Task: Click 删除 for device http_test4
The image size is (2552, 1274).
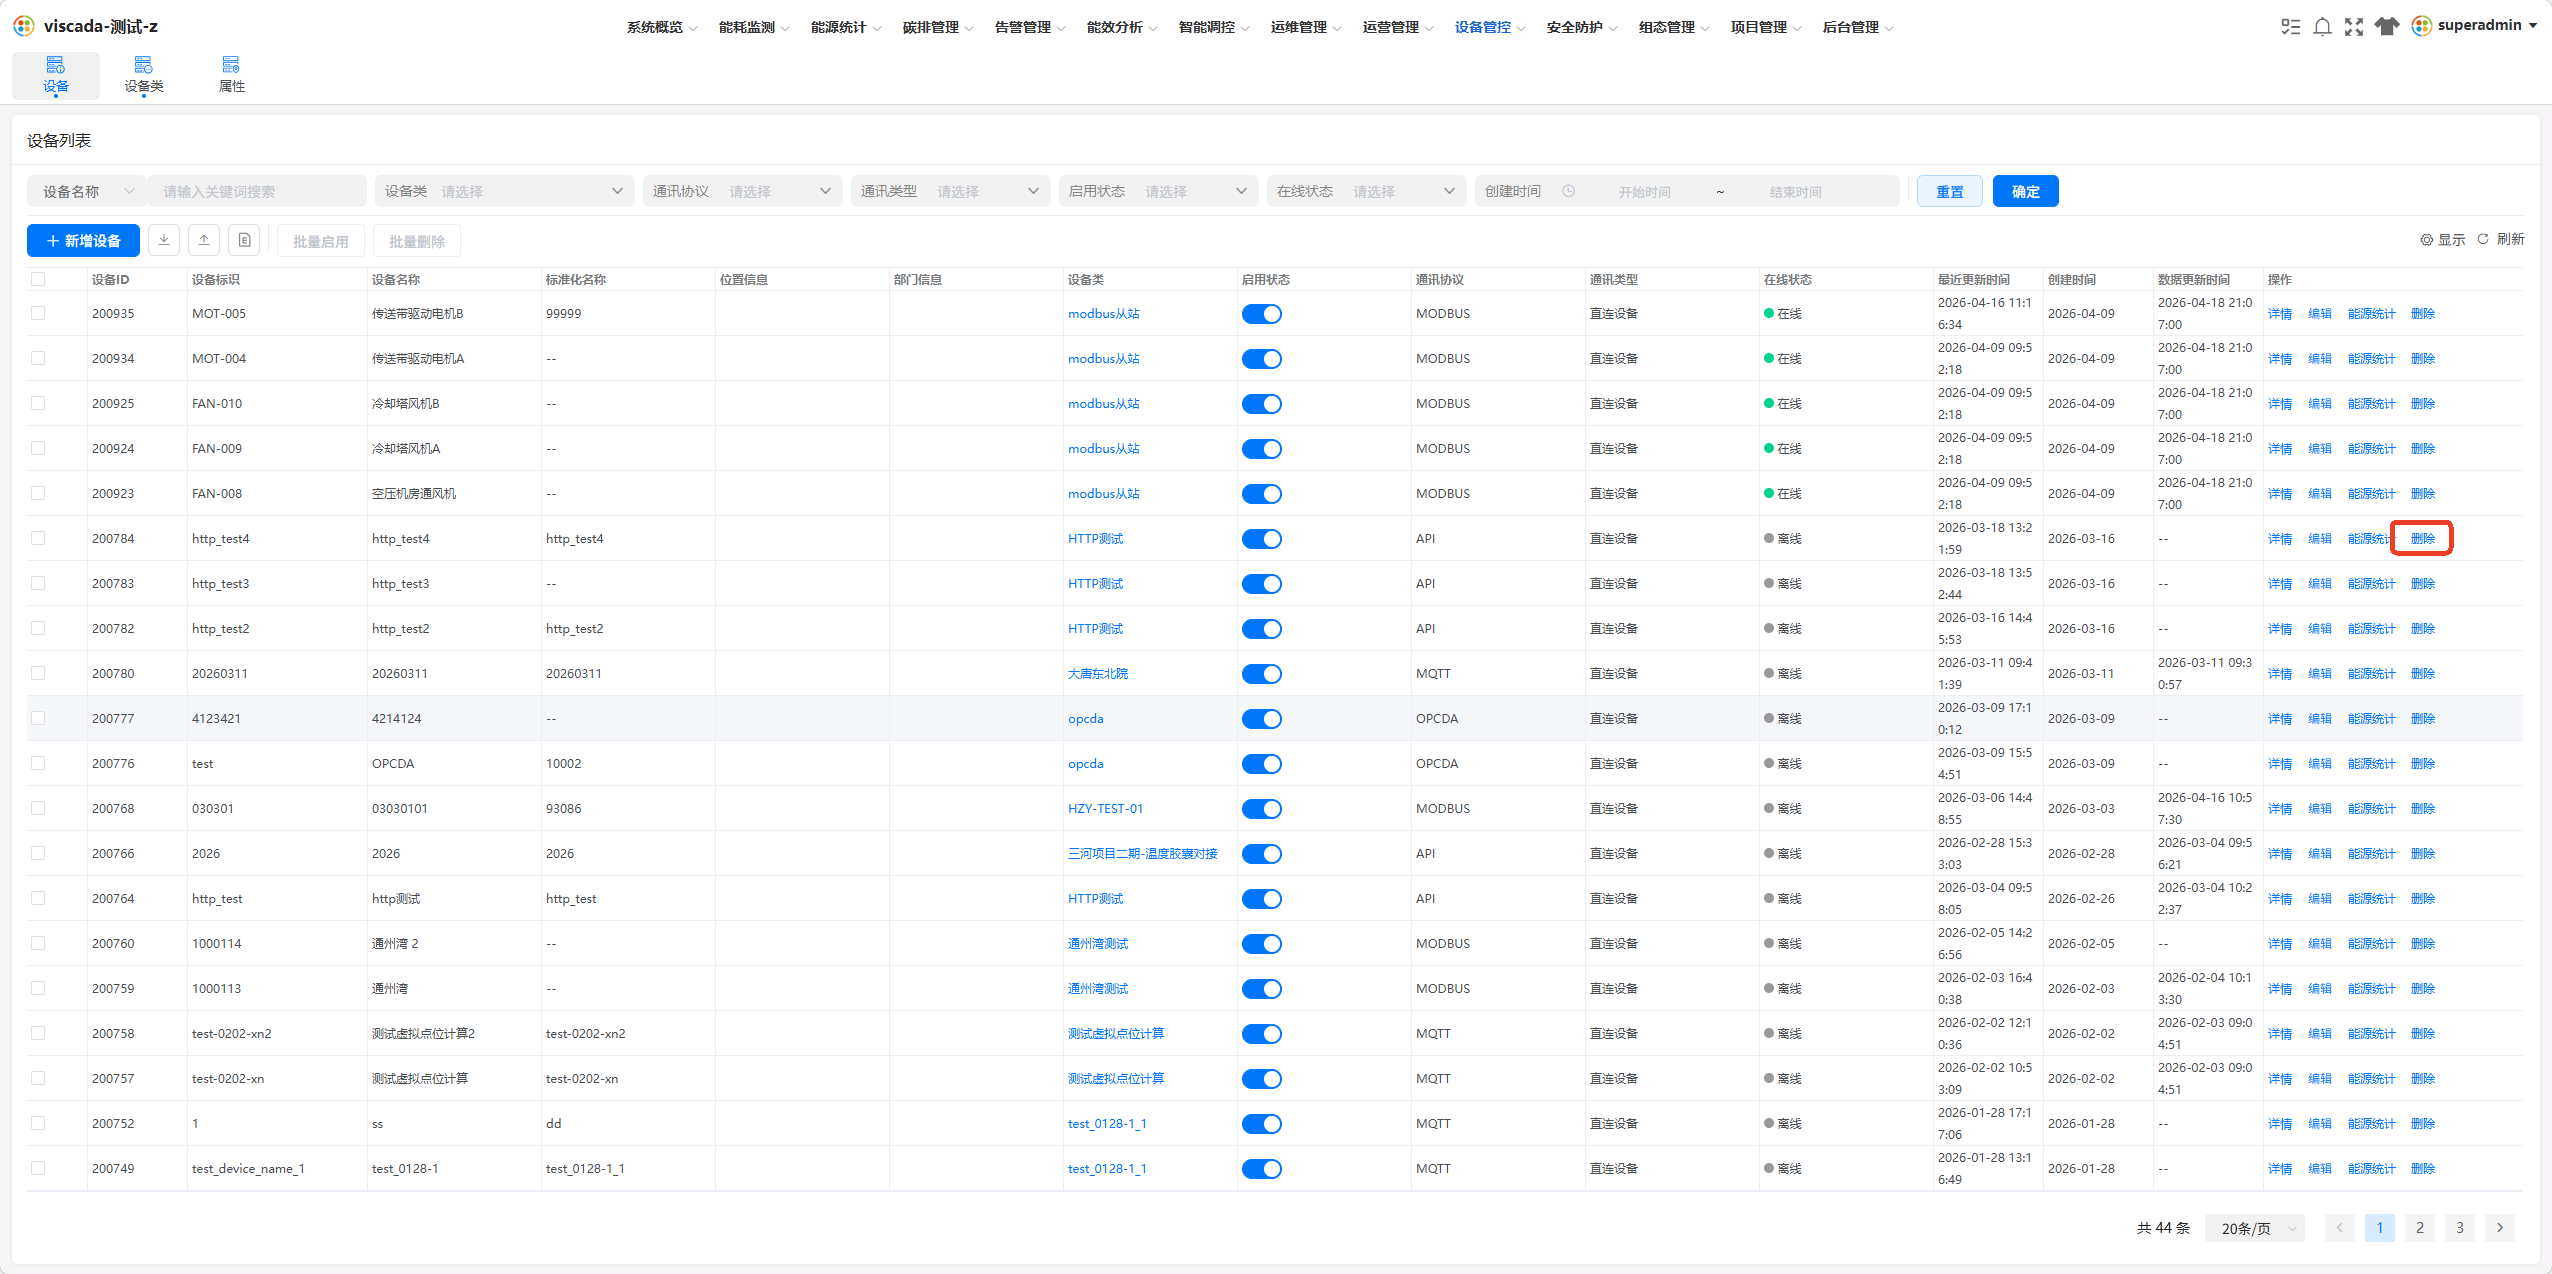Action: (x=2423, y=539)
